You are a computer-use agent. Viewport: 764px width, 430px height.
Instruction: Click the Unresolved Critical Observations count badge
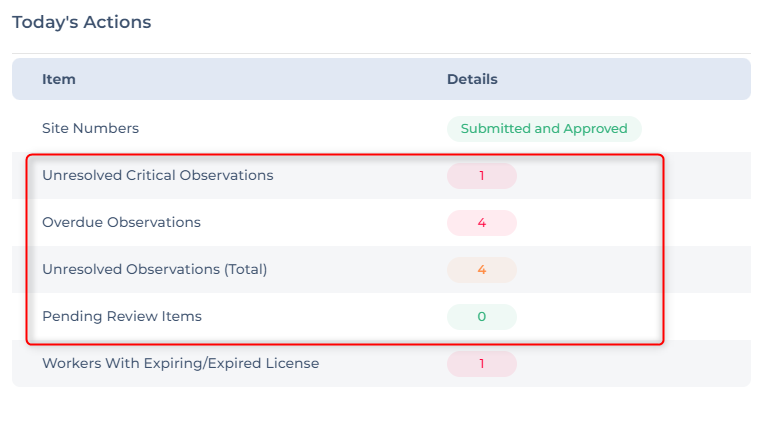[x=481, y=176]
